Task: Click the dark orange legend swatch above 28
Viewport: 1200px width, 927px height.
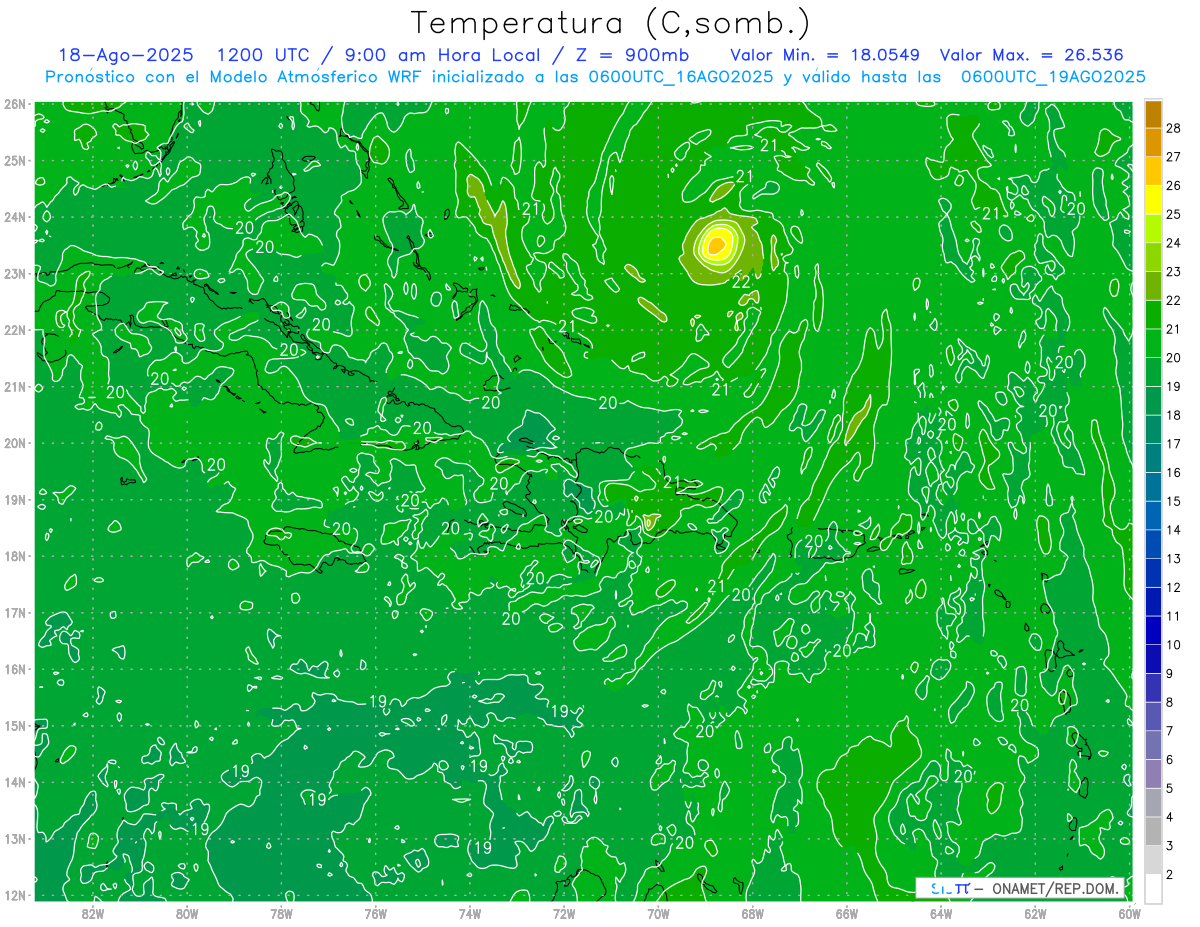Action: [1153, 113]
